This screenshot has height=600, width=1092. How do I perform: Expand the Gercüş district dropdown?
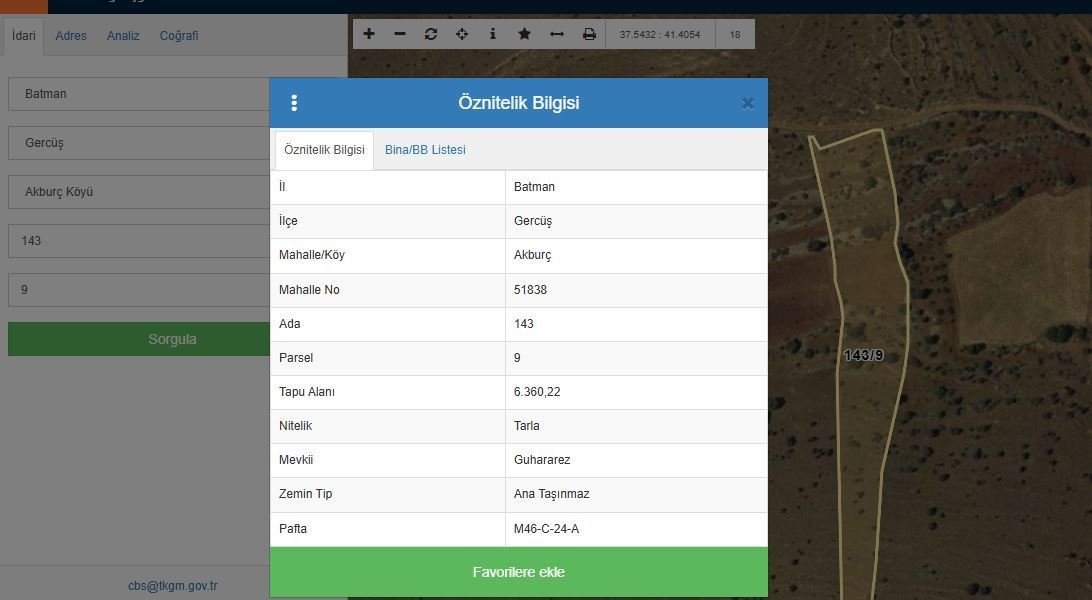140,143
